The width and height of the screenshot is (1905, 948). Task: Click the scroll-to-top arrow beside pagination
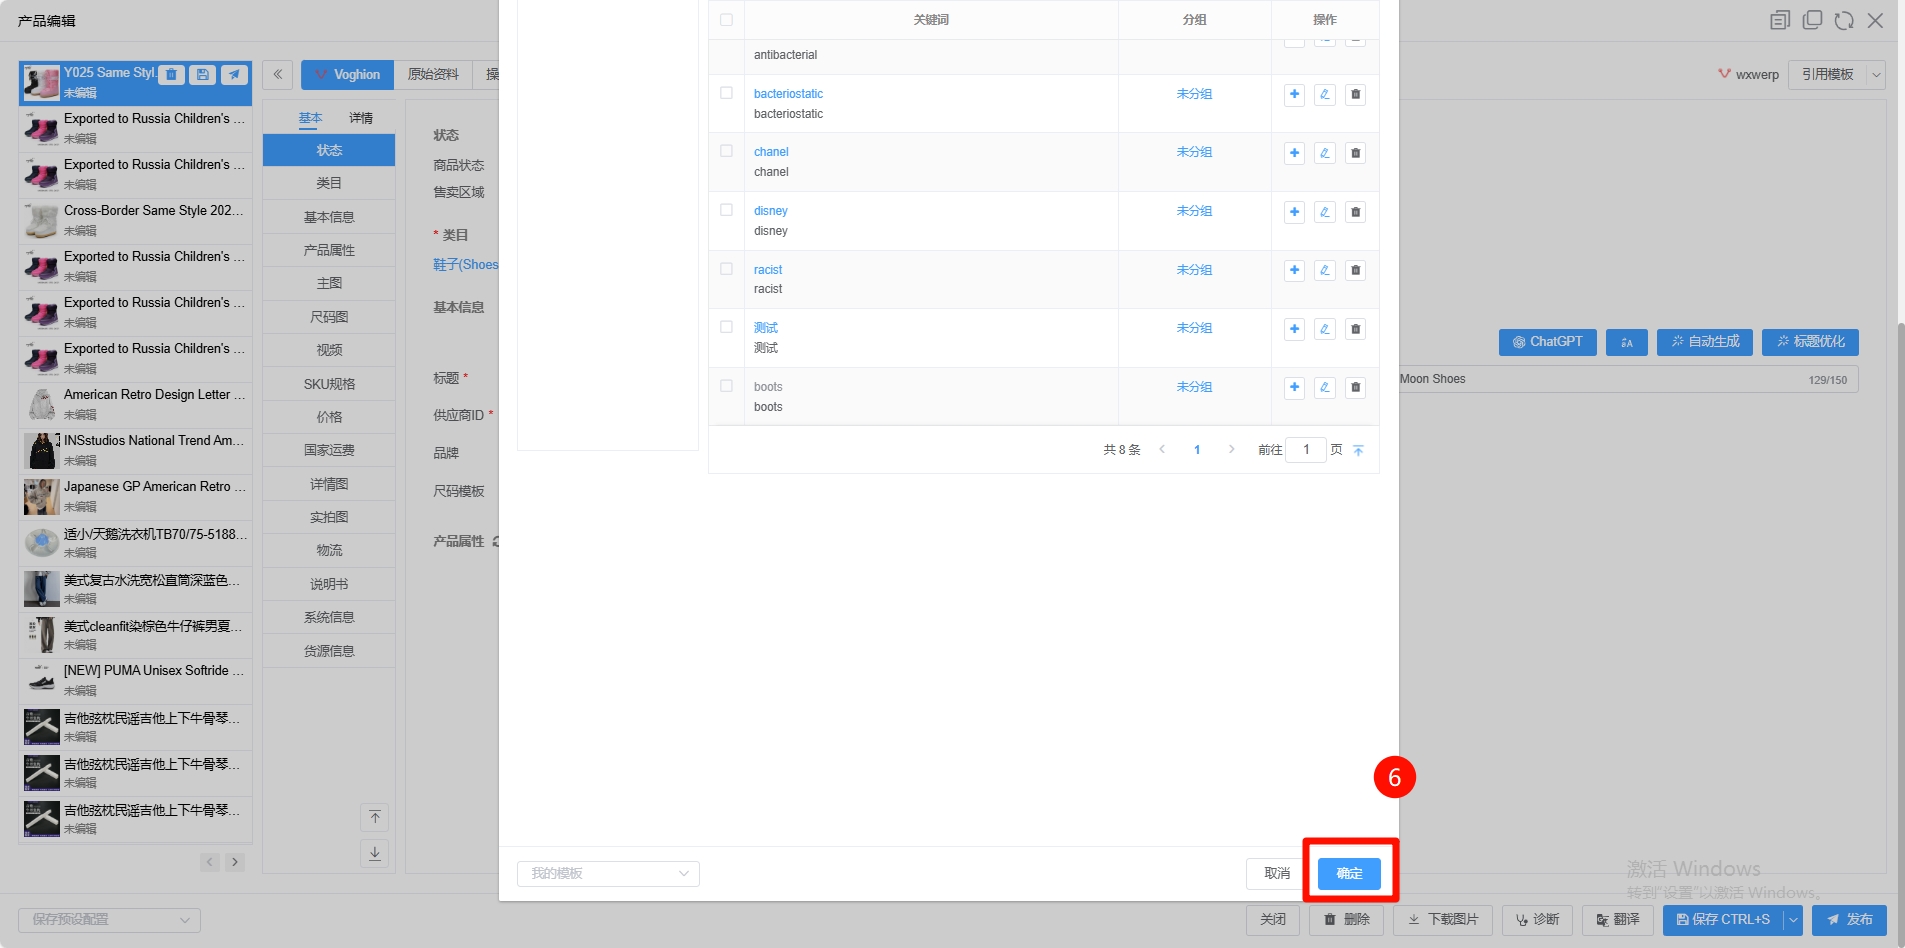[x=1358, y=450]
